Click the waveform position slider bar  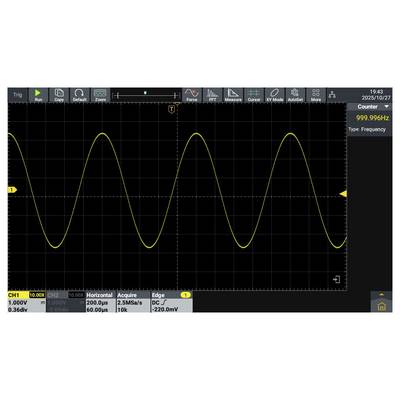click(x=146, y=96)
